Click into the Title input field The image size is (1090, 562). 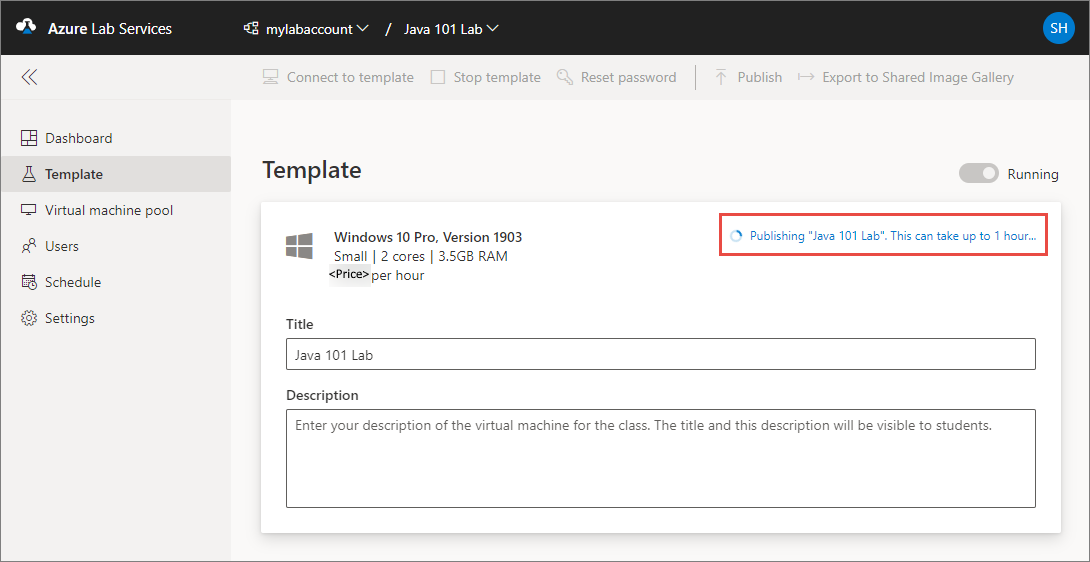click(661, 354)
